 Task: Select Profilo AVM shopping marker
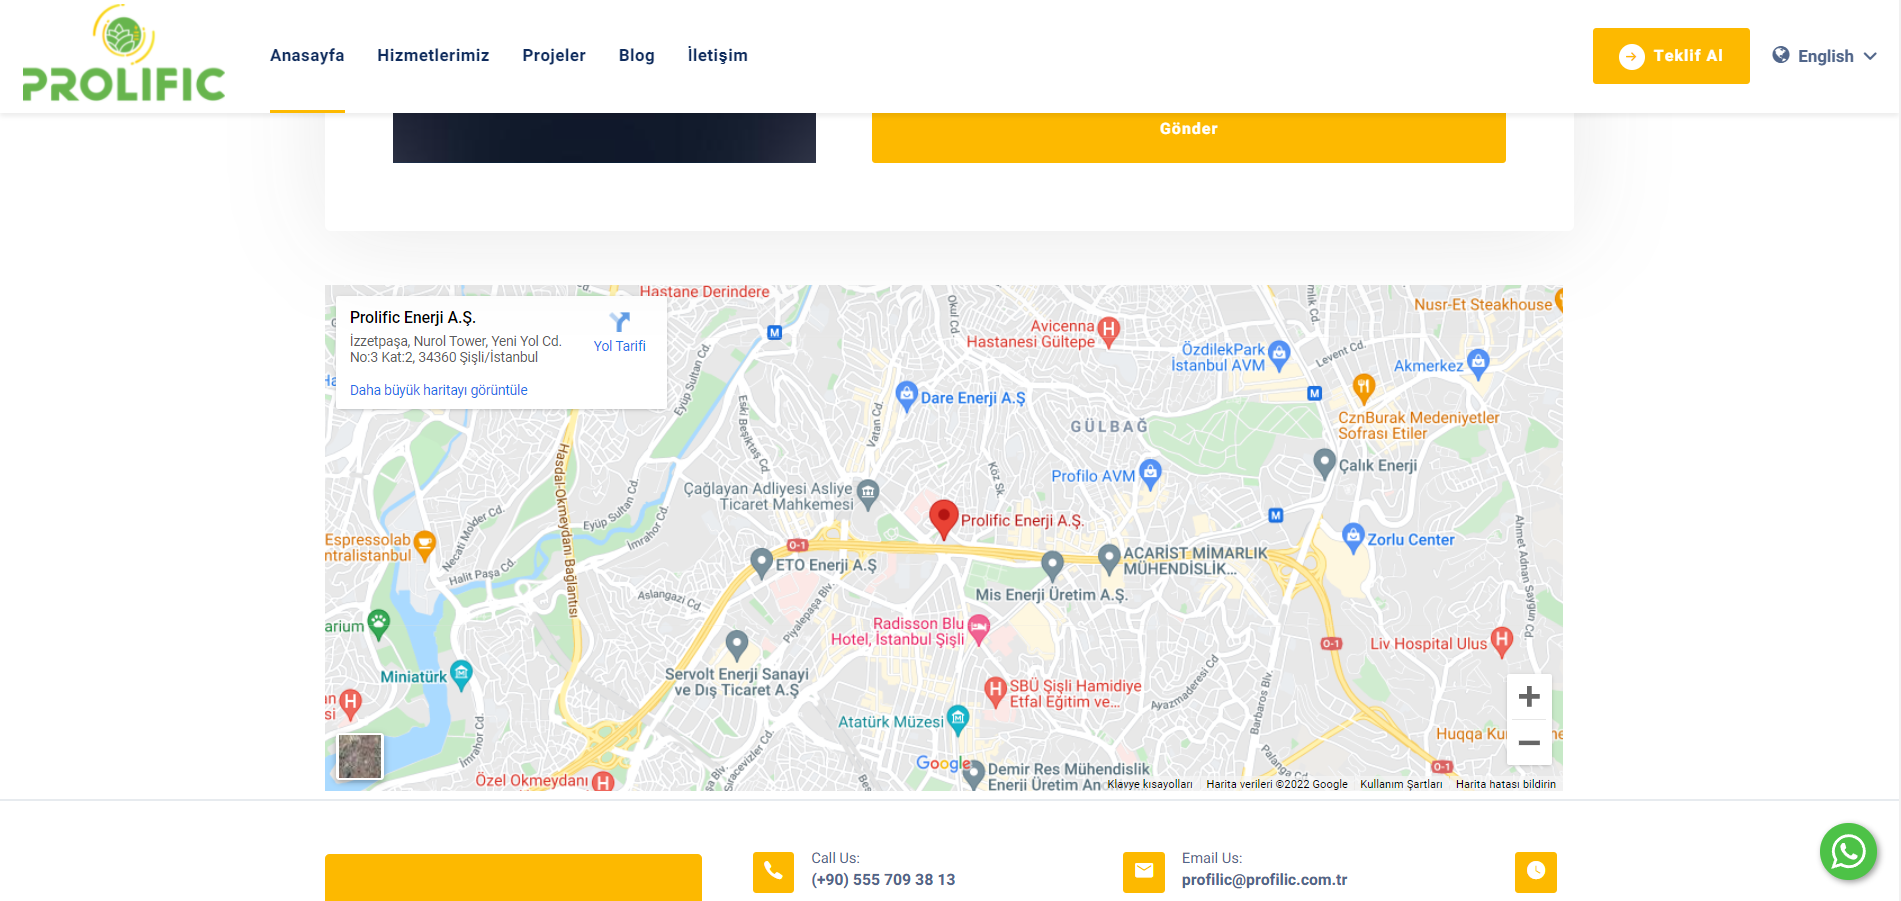click(1151, 474)
